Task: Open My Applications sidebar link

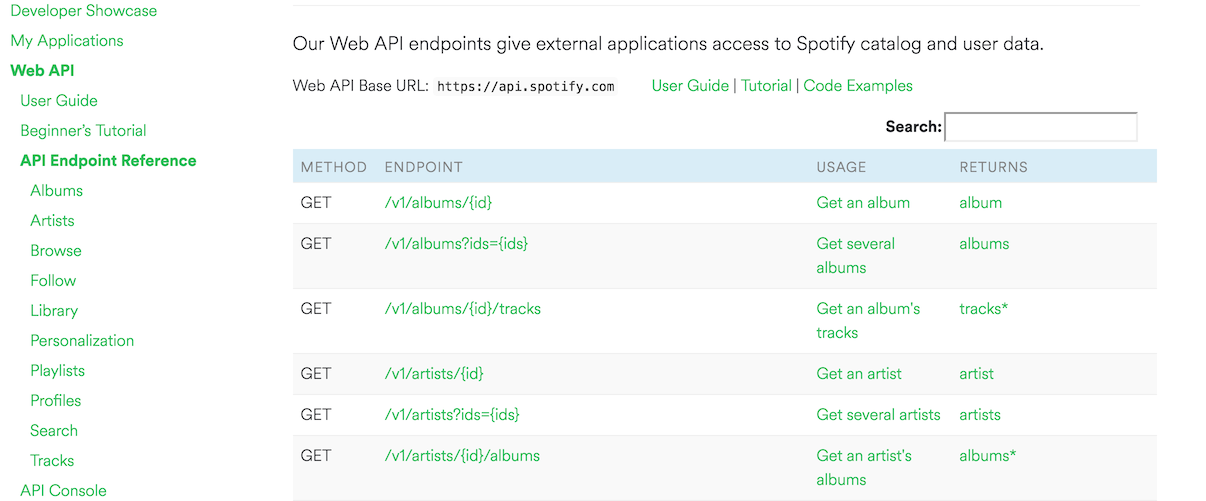Action: tap(67, 41)
